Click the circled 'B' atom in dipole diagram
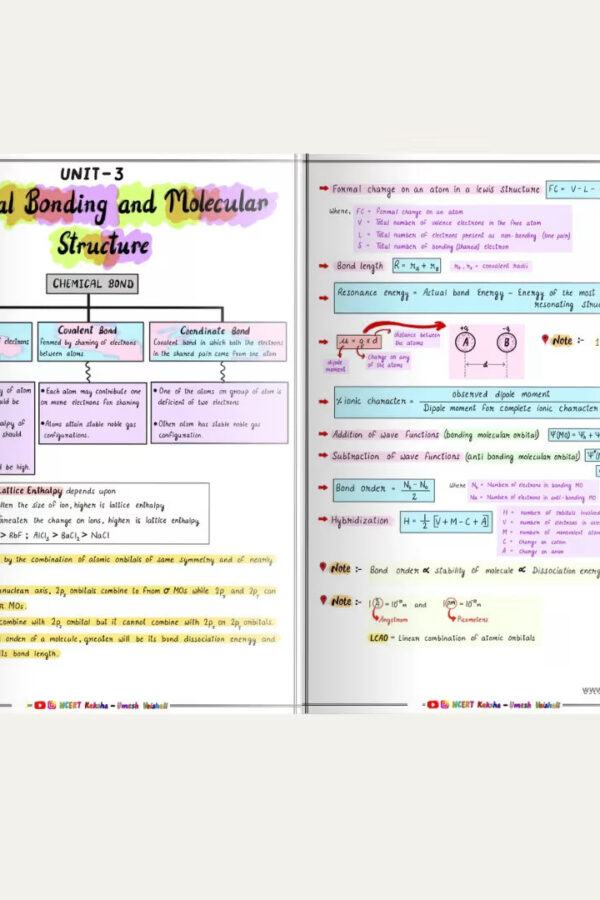 coord(506,342)
